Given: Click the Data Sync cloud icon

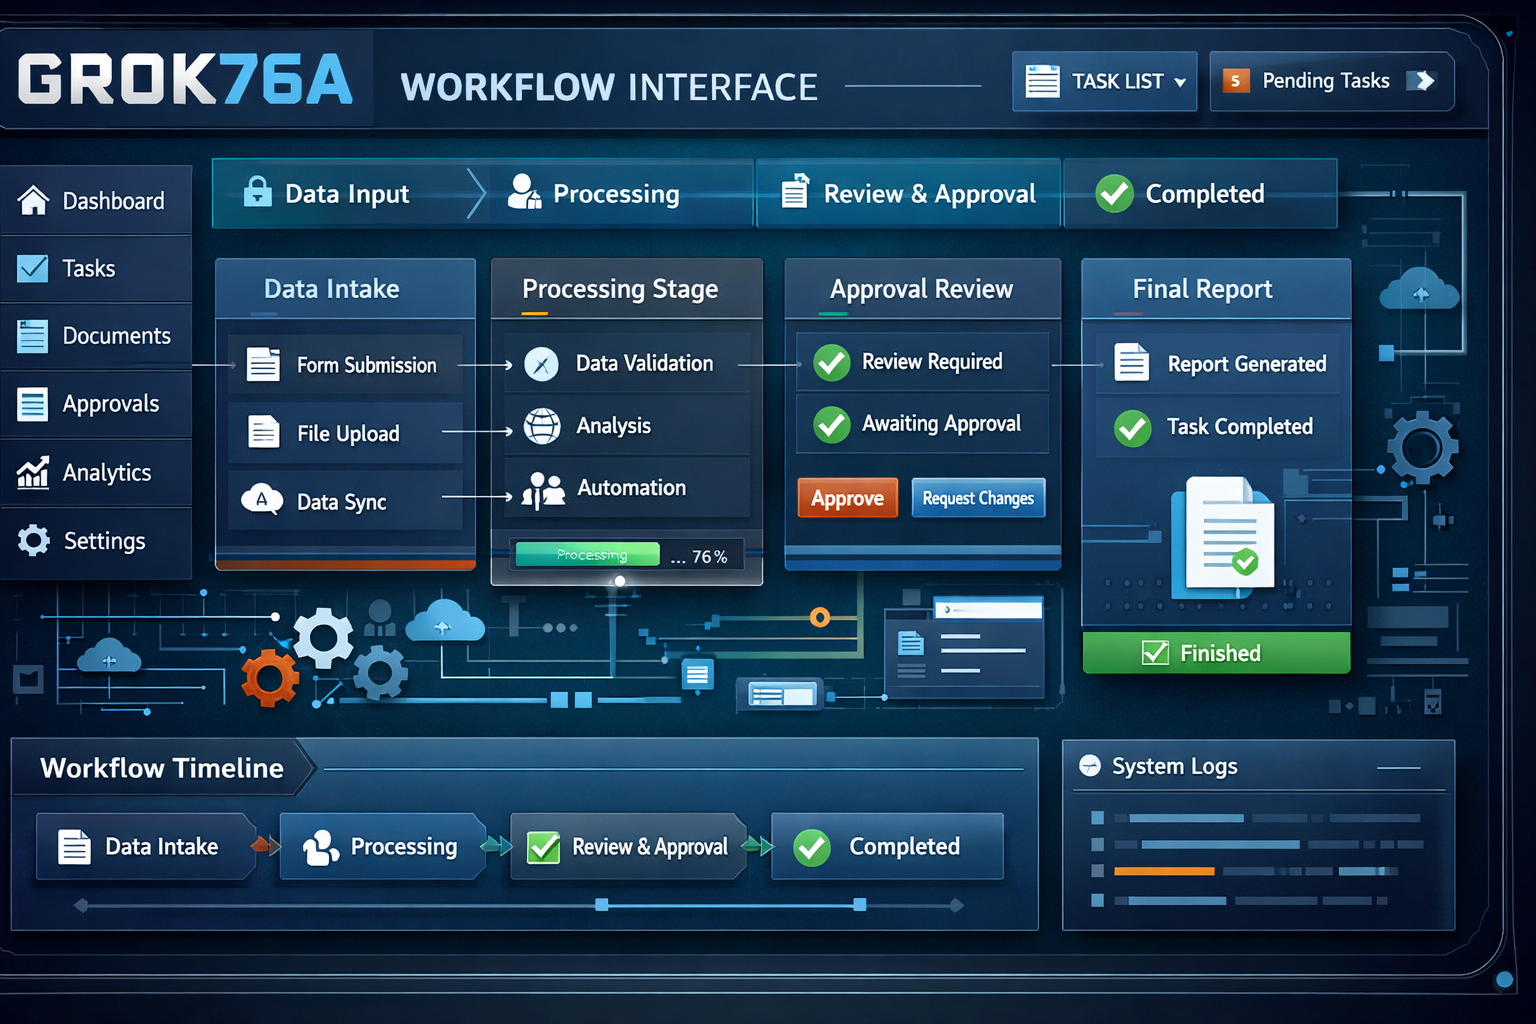Looking at the screenshot, I should point(262,498).
